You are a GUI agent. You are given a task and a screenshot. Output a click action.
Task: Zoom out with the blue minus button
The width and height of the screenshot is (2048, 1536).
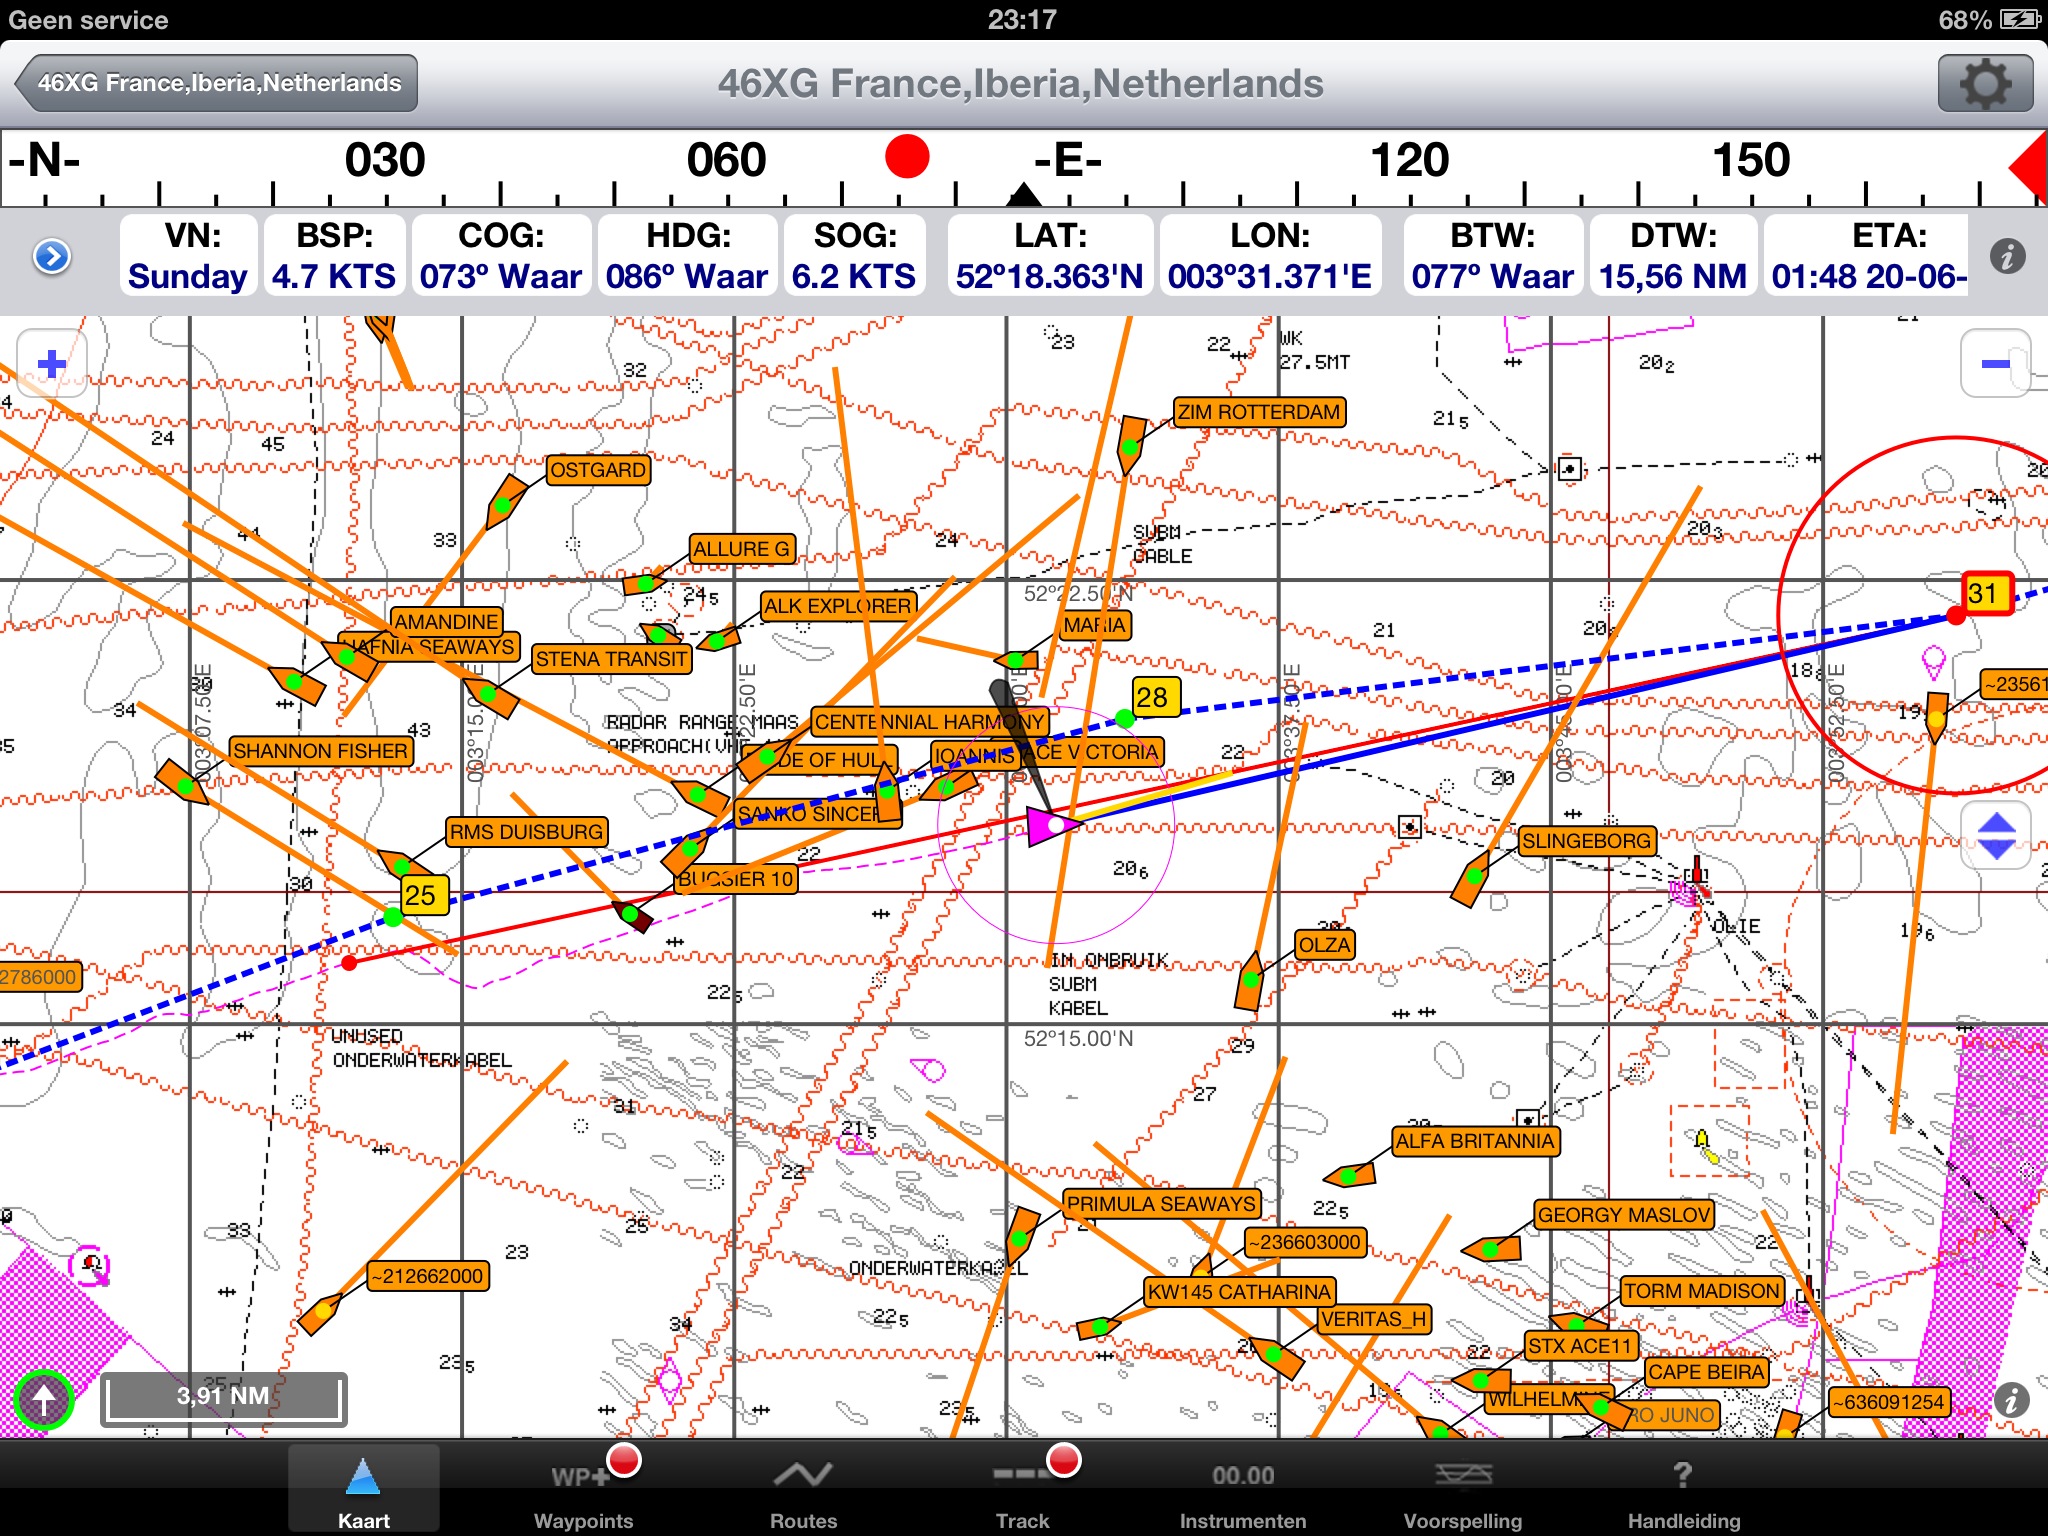(1995, 364)
